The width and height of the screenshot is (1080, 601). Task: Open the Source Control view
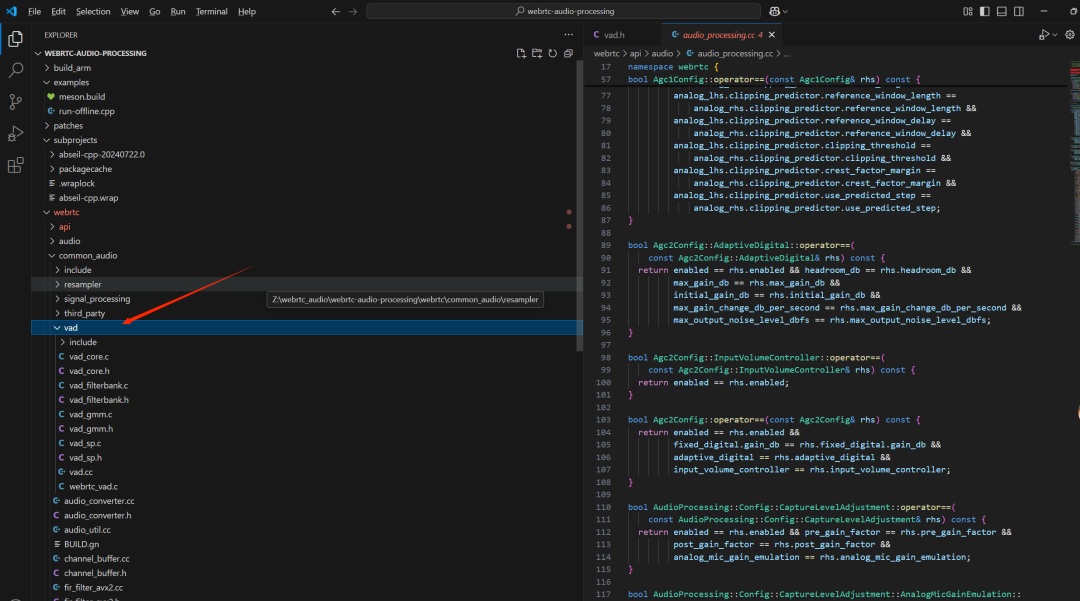(x=16, y=102)
